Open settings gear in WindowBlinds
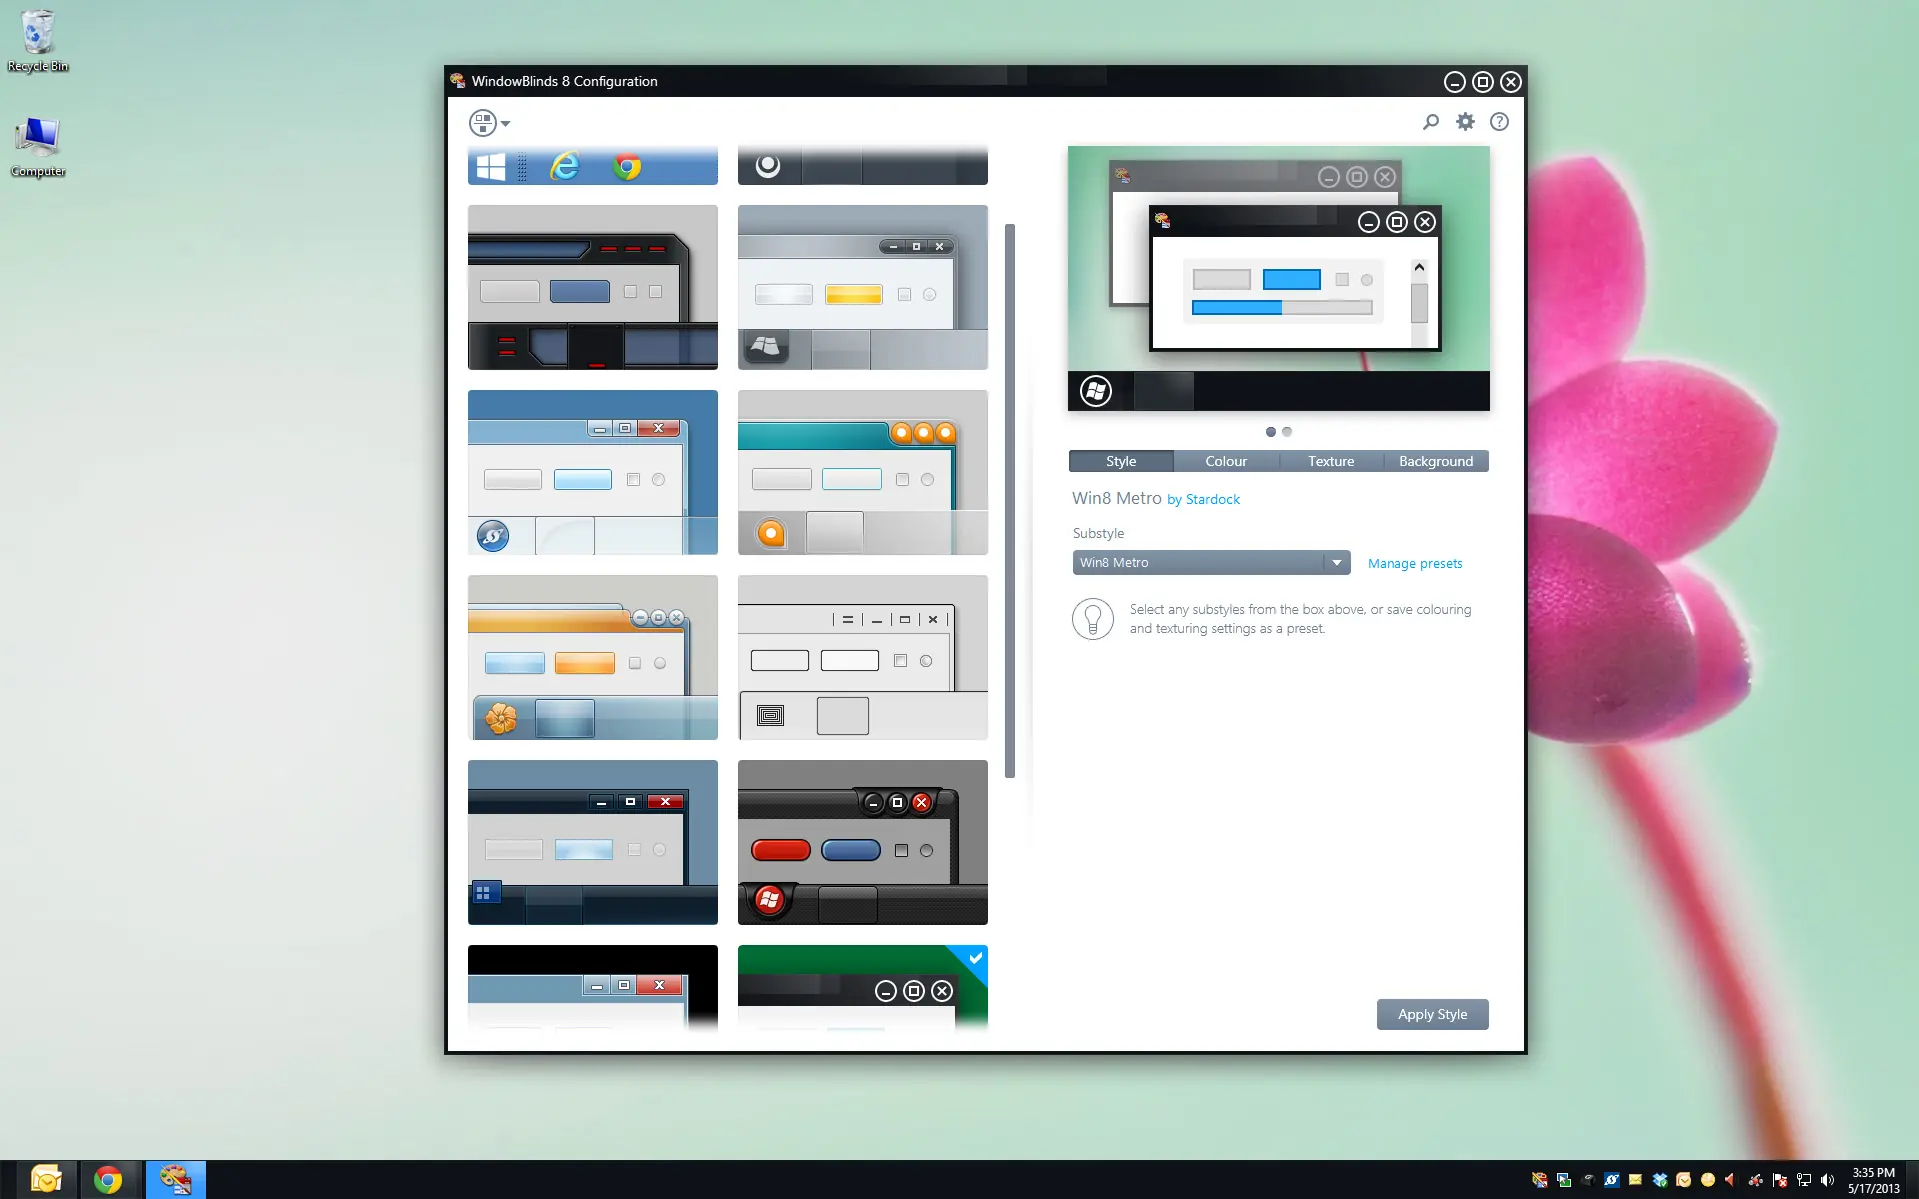 point(1465,122)
